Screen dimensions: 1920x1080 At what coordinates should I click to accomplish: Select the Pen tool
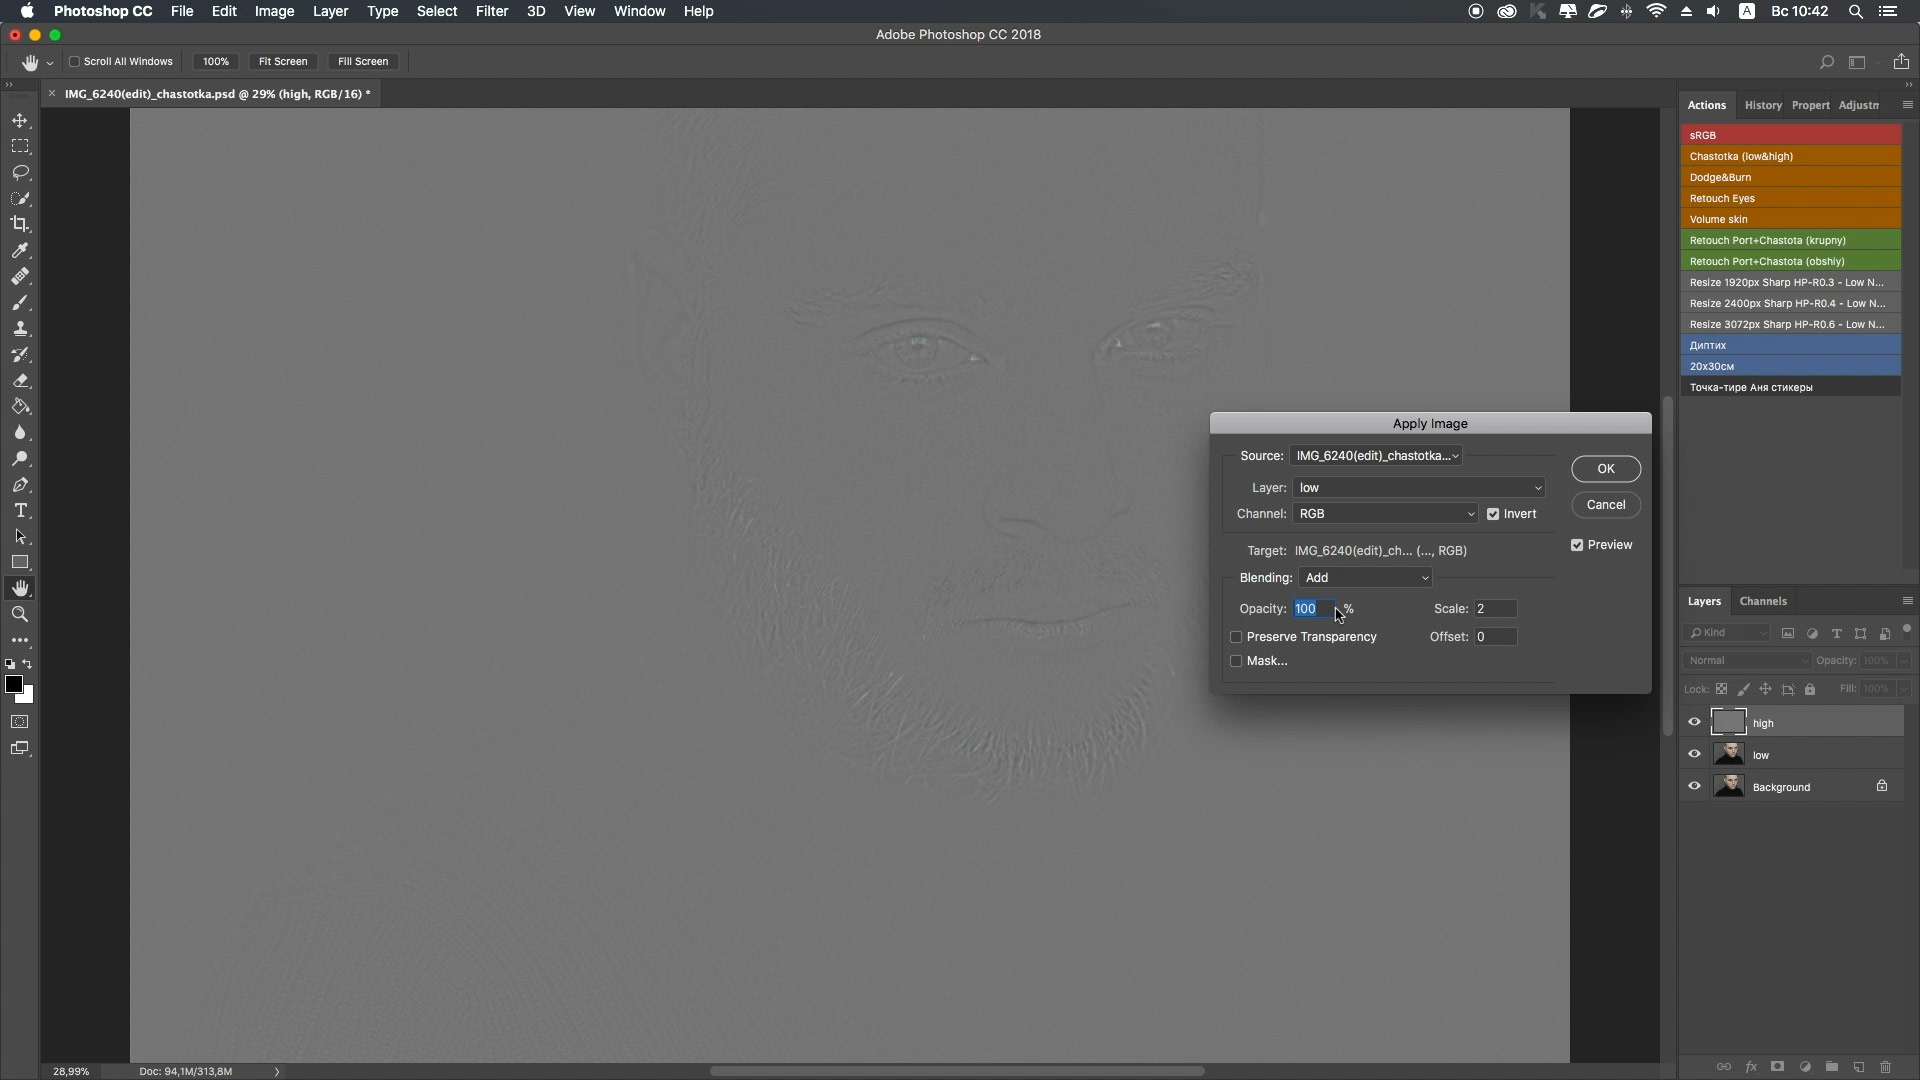(x=20, y=485)
